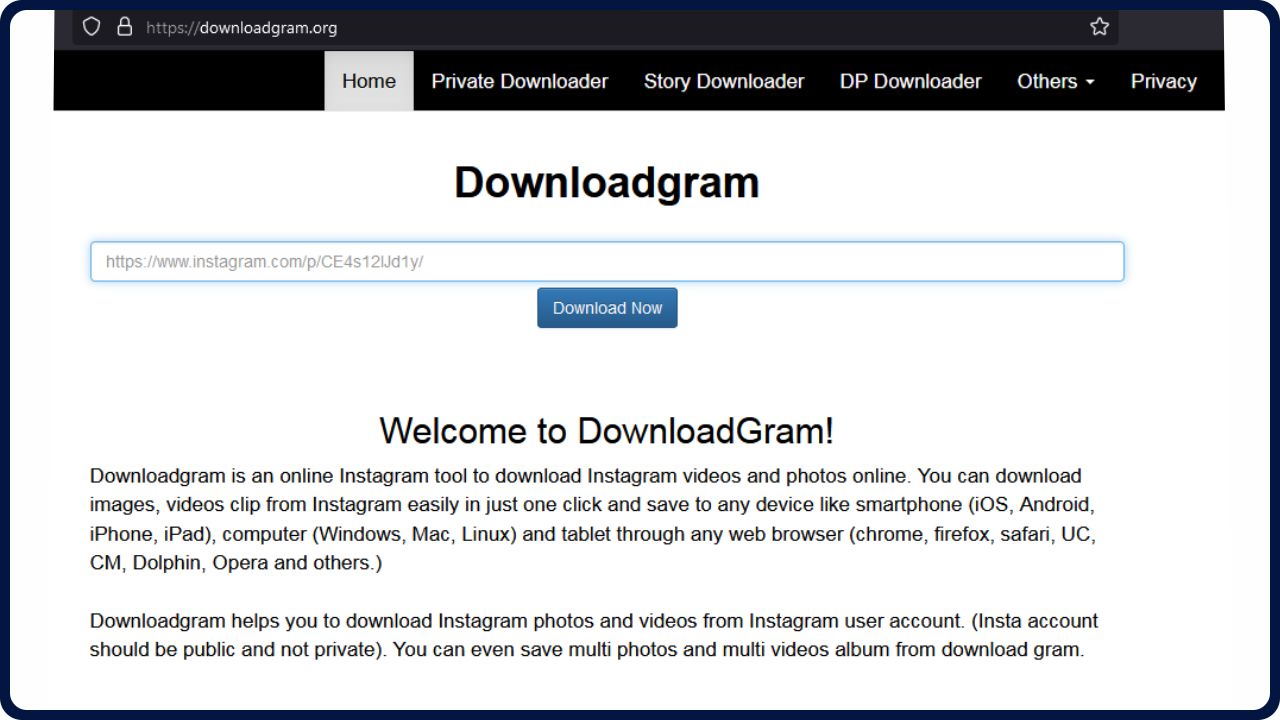The height and width of the screenshot is (720, 1280).
Task: Expand the Others dropdown menu
Action: point(1056,81)
